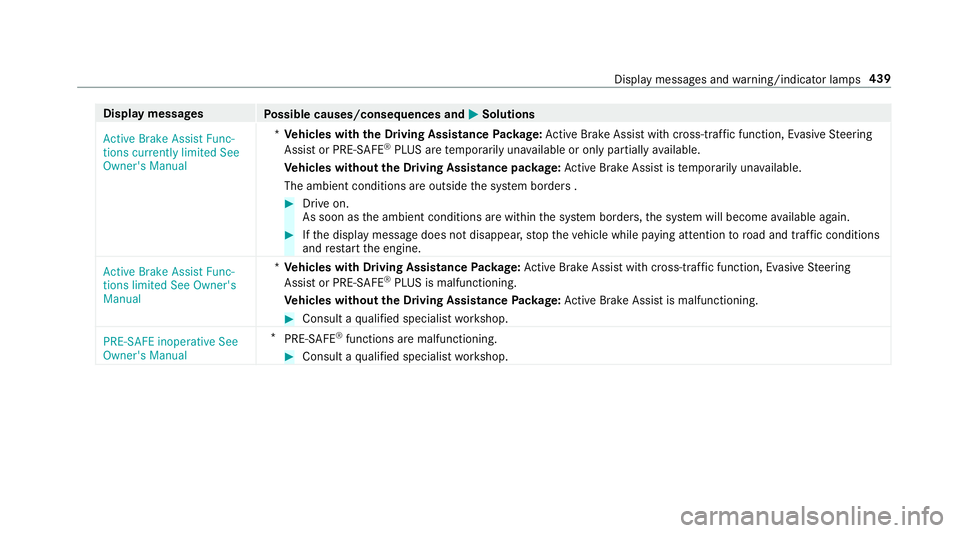The width and height of the screenshot is (960, 533).
Task: Click the arrow bullet beside 'If the display message'
Action: coord(290,235)
